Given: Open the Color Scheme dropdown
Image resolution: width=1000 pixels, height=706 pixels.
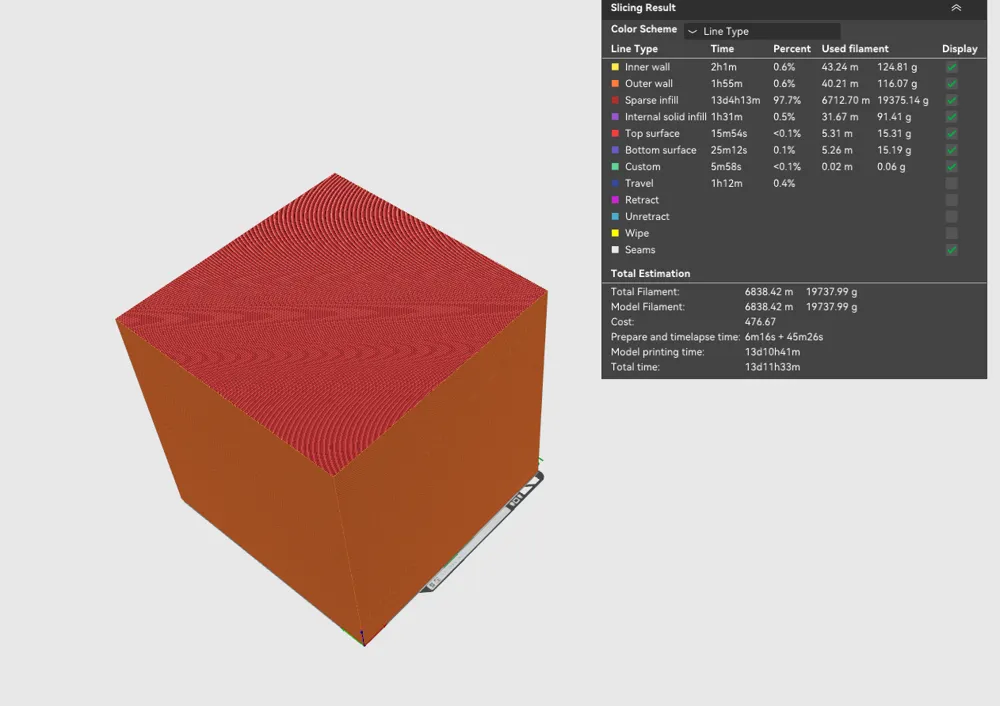Looking at the screenshot, I should coord(762,29).
